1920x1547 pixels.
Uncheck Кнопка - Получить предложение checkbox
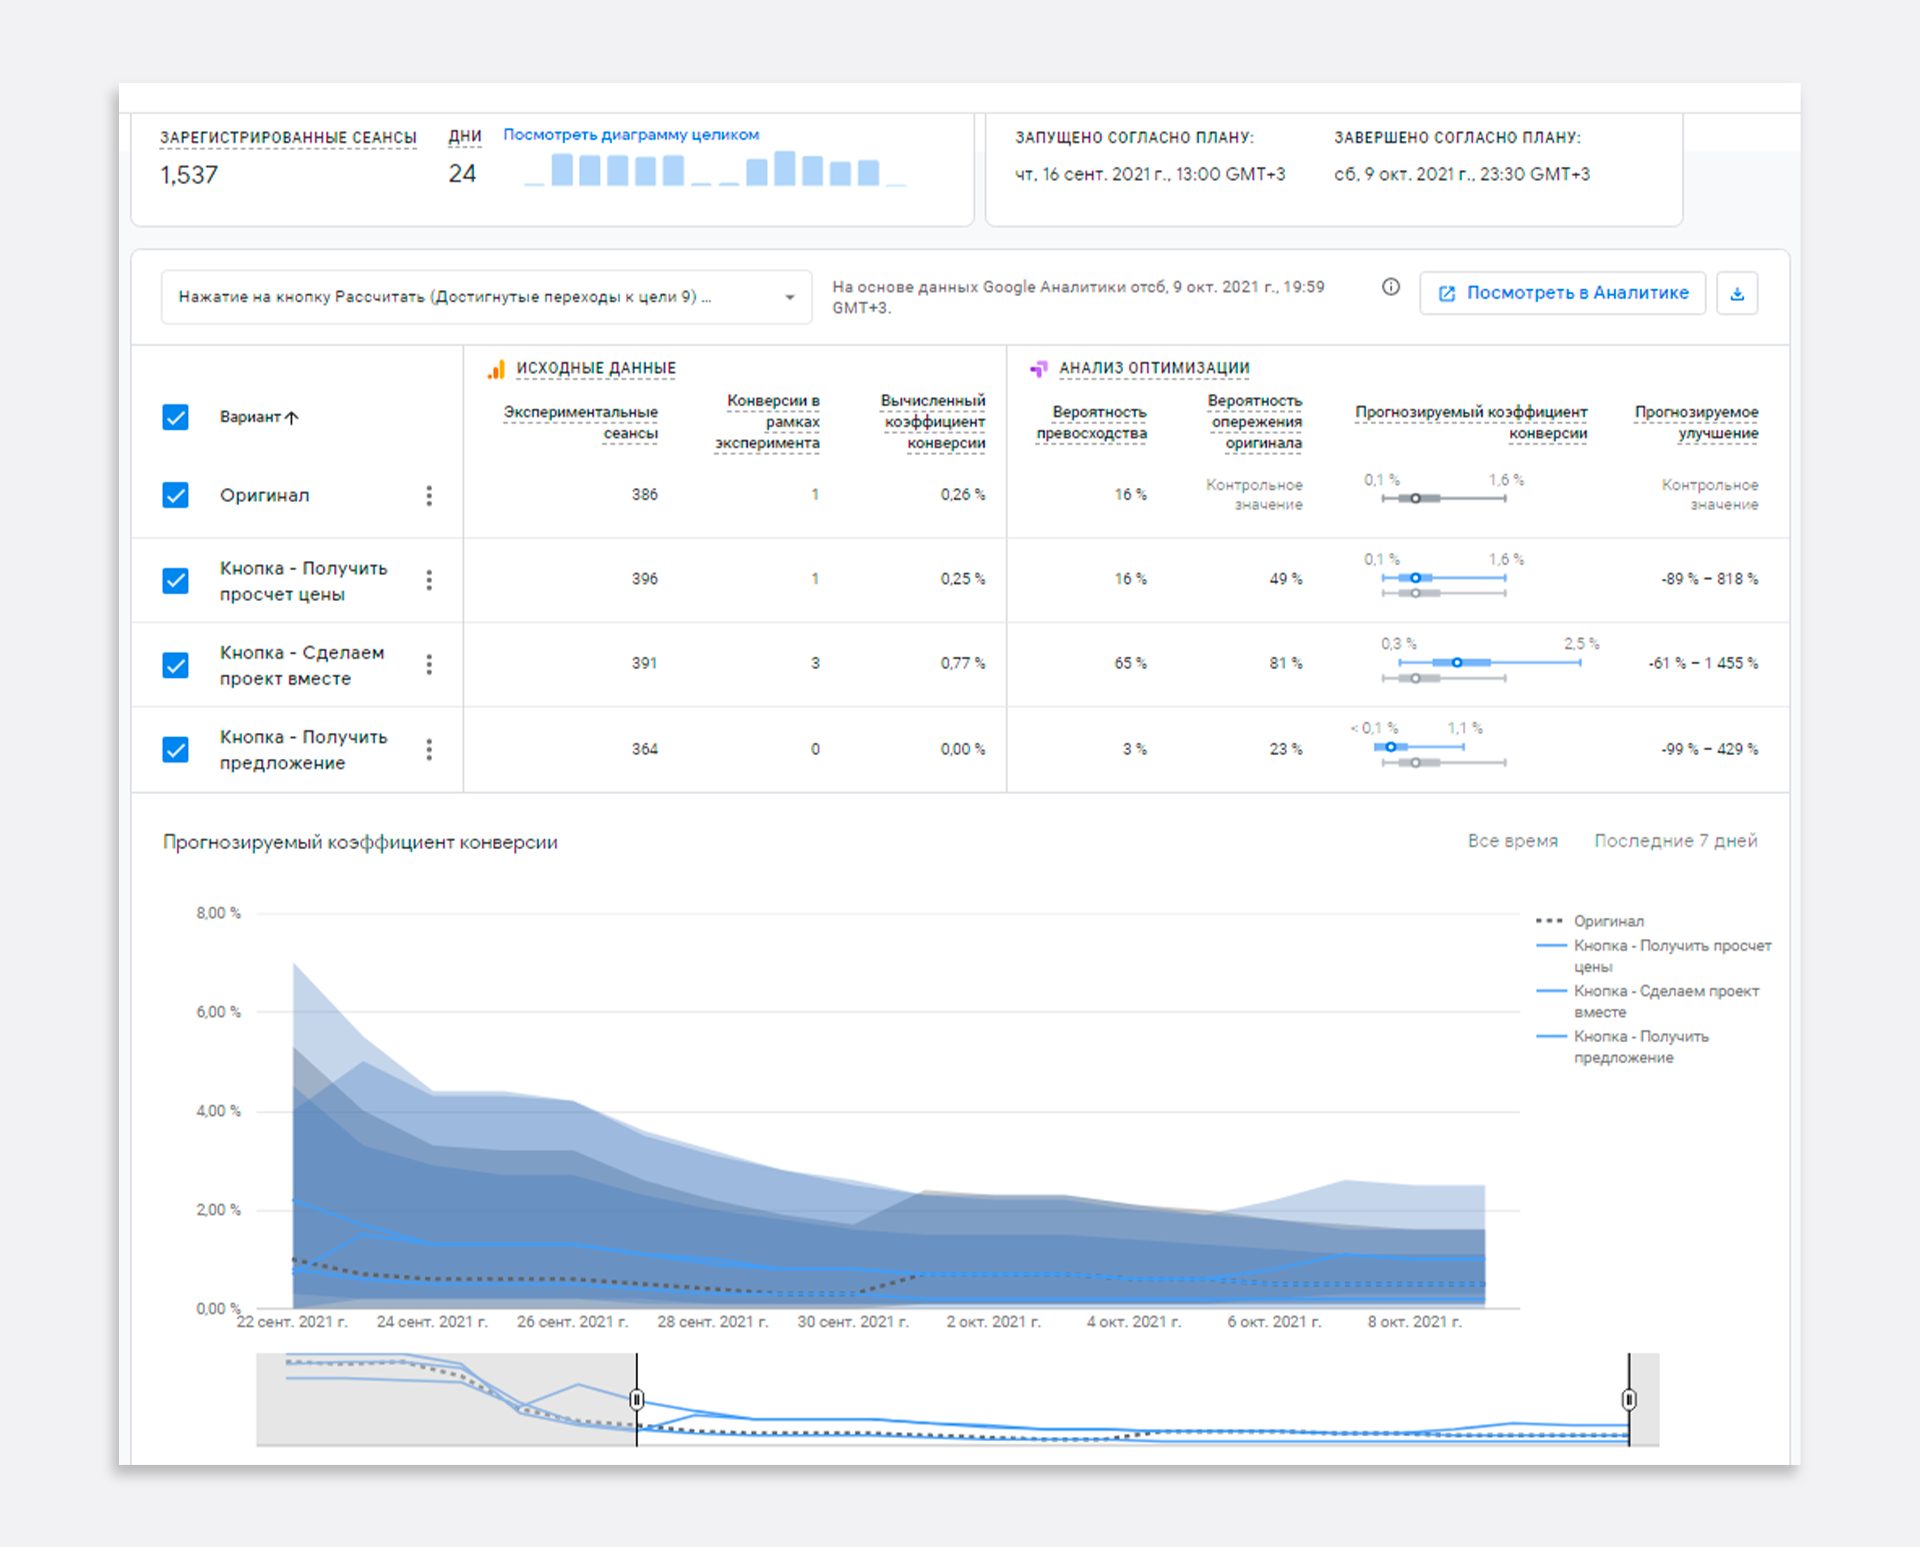176,749
